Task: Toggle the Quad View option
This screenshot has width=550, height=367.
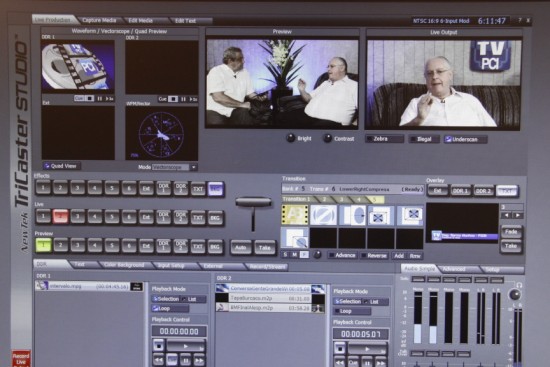Action: click(x=62, y=166)
